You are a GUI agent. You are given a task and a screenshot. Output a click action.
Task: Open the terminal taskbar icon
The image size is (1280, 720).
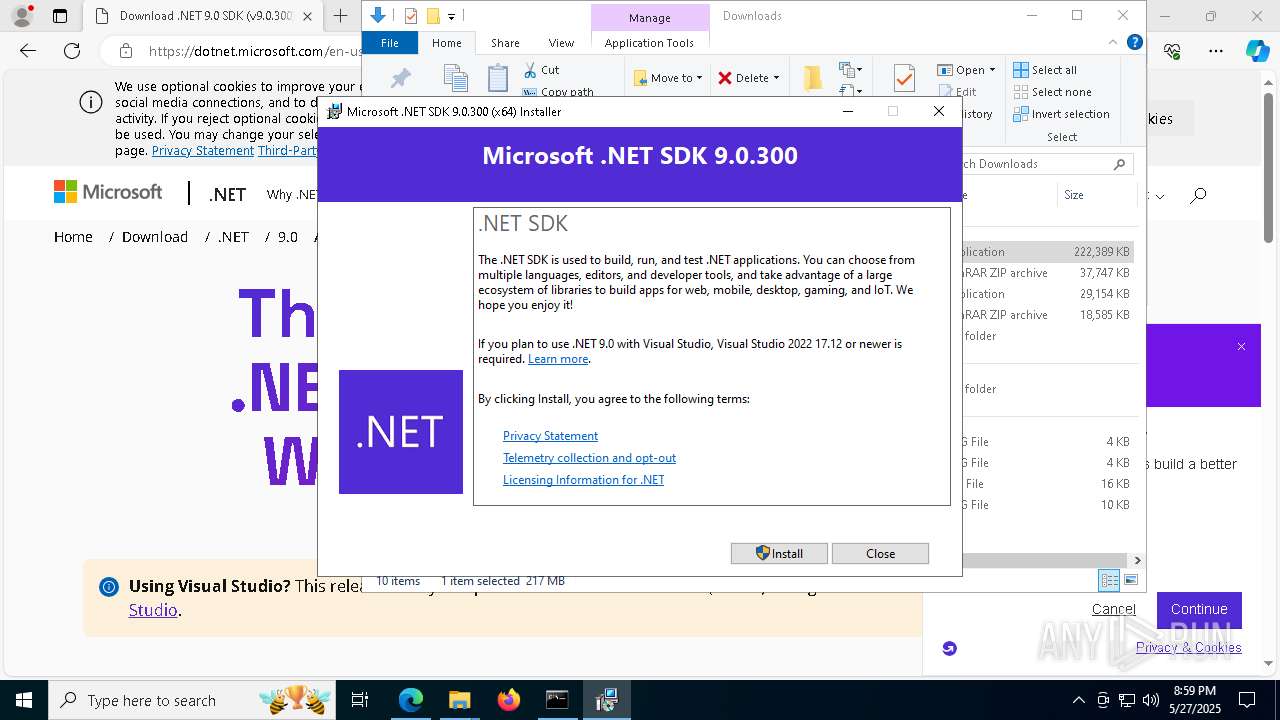tap(557, 700)
